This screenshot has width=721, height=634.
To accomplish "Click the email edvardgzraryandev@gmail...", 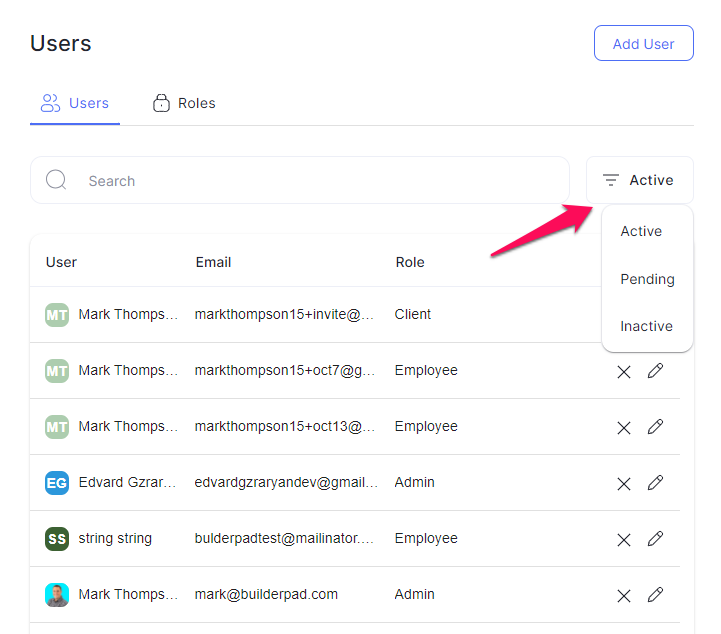I will pyautogui.click(x=286, y=482).
